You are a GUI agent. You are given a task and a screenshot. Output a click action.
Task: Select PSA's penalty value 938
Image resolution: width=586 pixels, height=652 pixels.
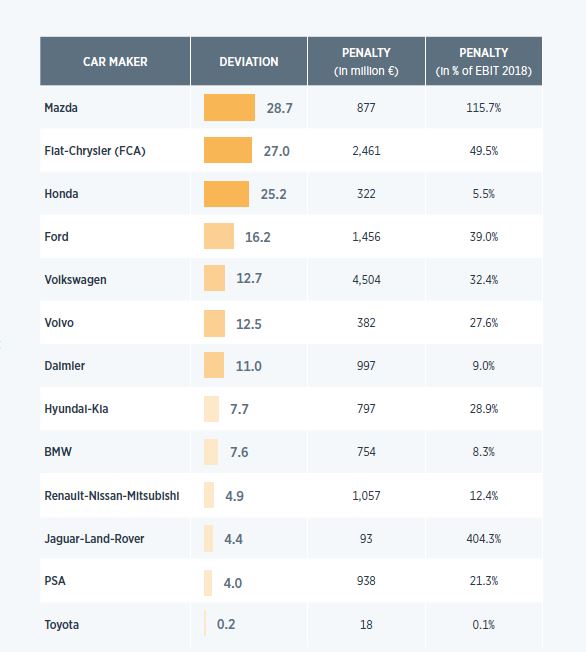tap(366, 580)
